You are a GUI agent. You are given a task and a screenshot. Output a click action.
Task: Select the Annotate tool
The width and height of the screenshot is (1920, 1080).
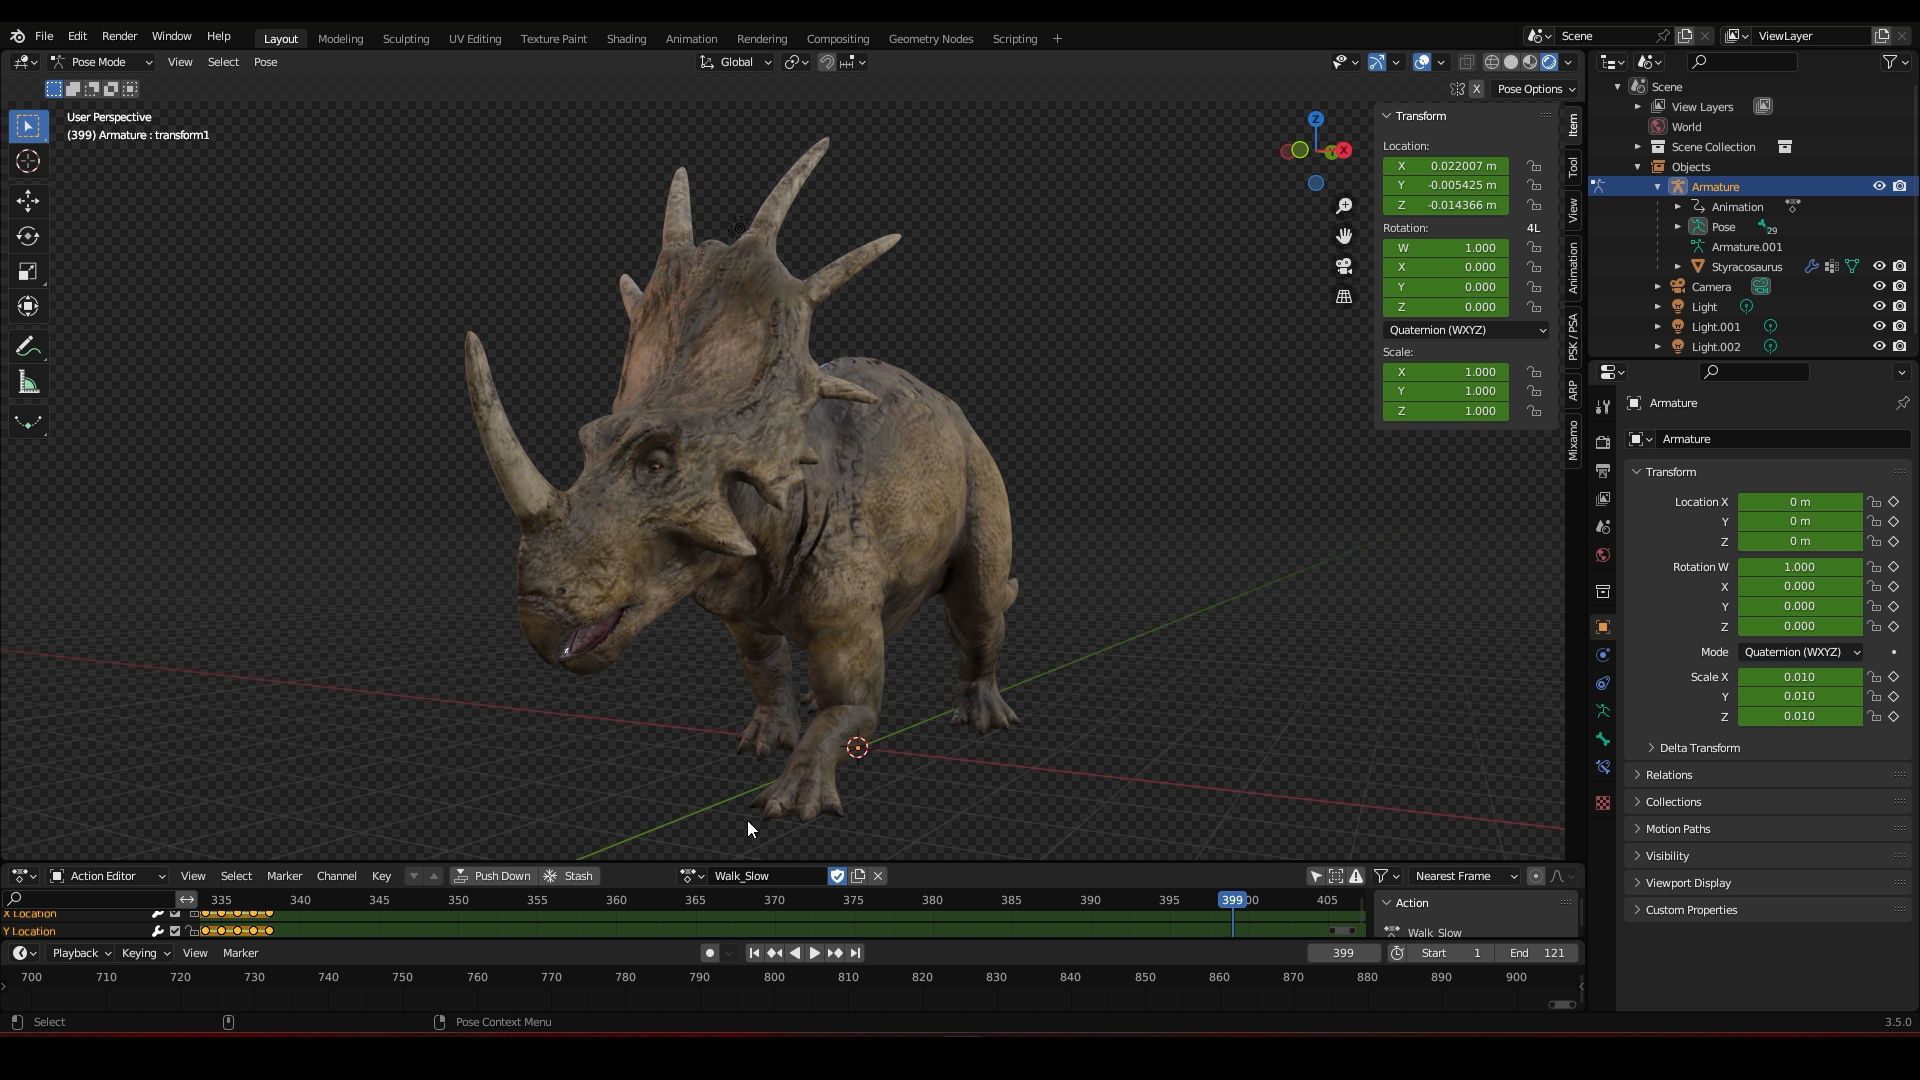28,347
